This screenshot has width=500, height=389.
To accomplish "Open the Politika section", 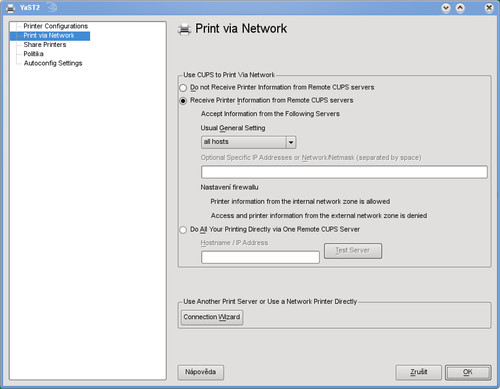I will [x=33, y=54].
